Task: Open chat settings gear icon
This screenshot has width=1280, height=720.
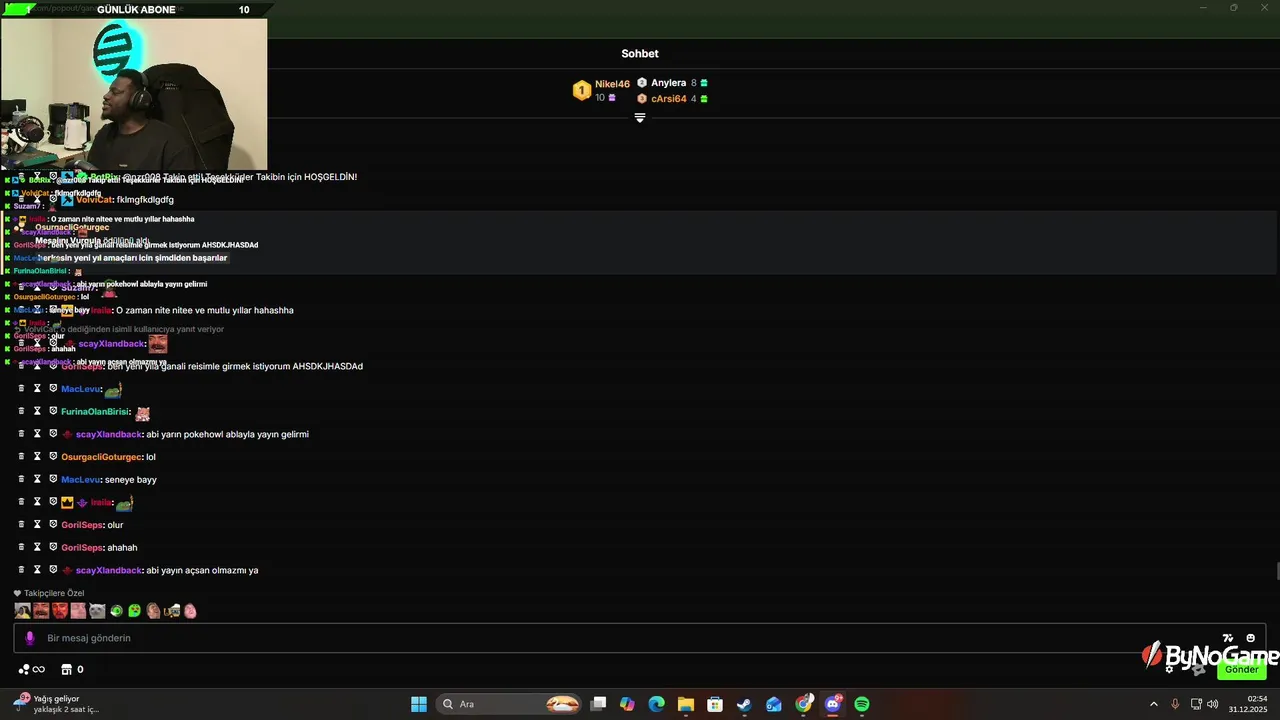Action: coord(1169,669)
